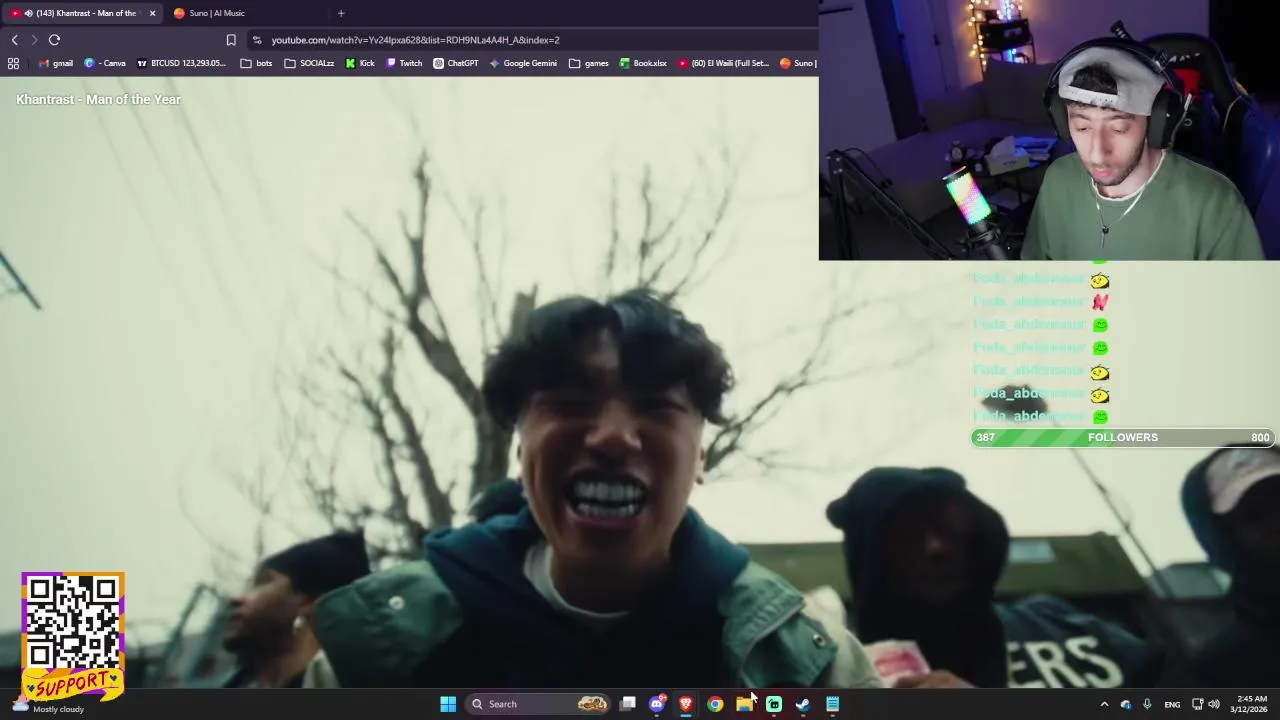The width and height of the screenshot is (1280, 720).
Task: Open File Explorer from the taskbar
Action: [x=744, y=704]
